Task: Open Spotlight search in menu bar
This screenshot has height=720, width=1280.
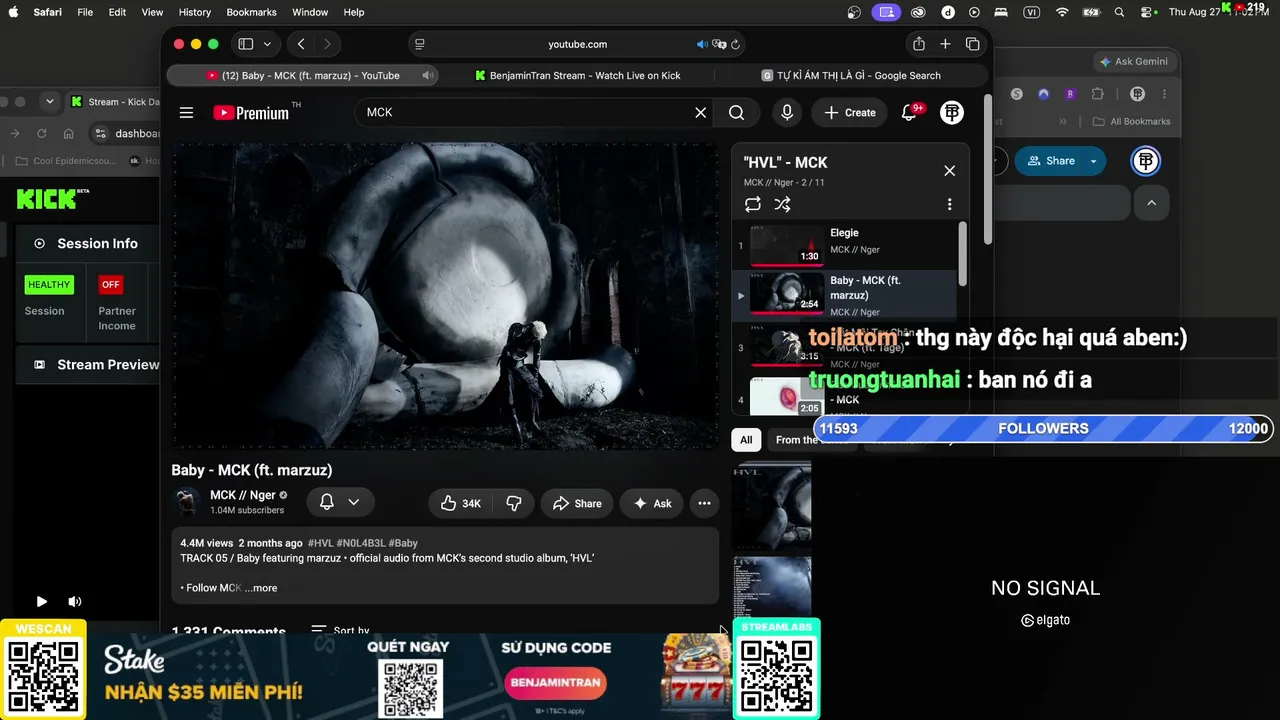Action: coord(1120,12)
